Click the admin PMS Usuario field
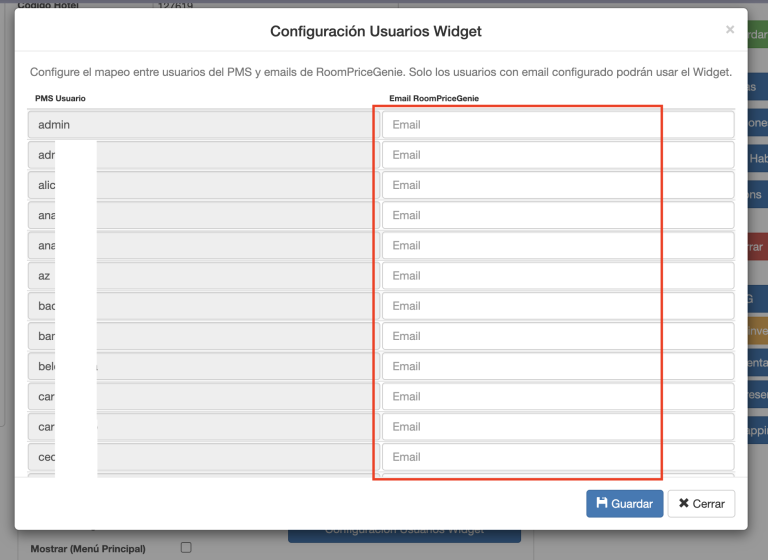Image resolution: width=768 pixels, height=560 pixels. click(200, 125)
